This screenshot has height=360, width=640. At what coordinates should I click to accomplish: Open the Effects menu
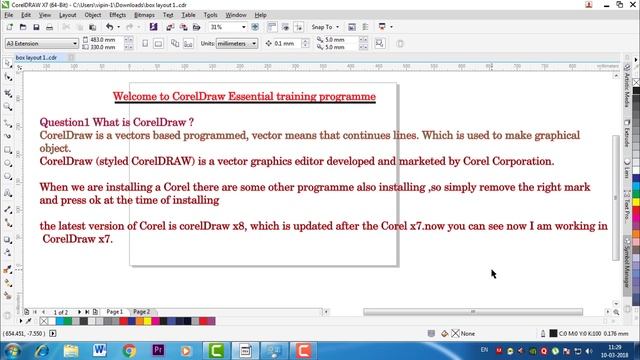tap(118, 15)
